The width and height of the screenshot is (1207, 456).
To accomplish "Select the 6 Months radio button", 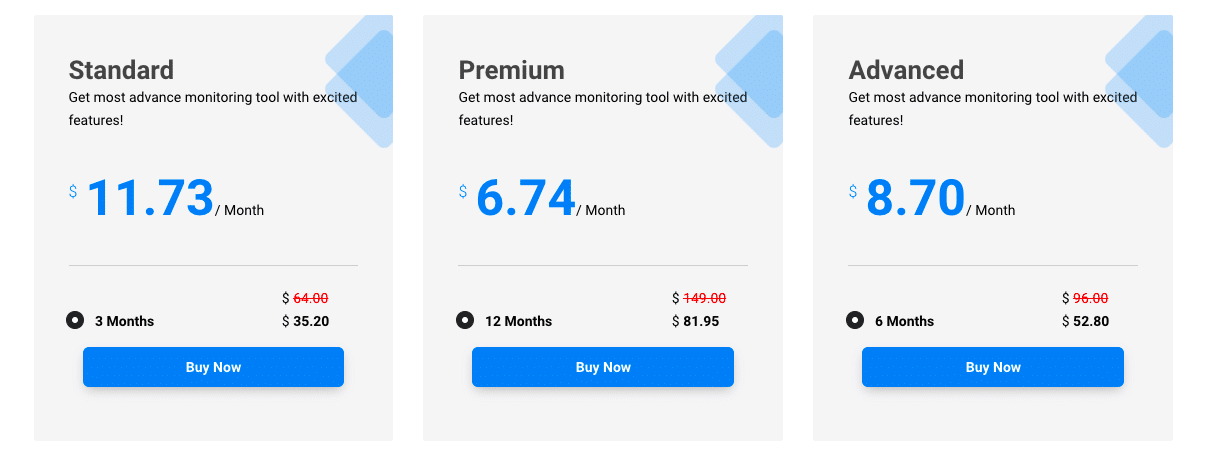I will (854, 321).
